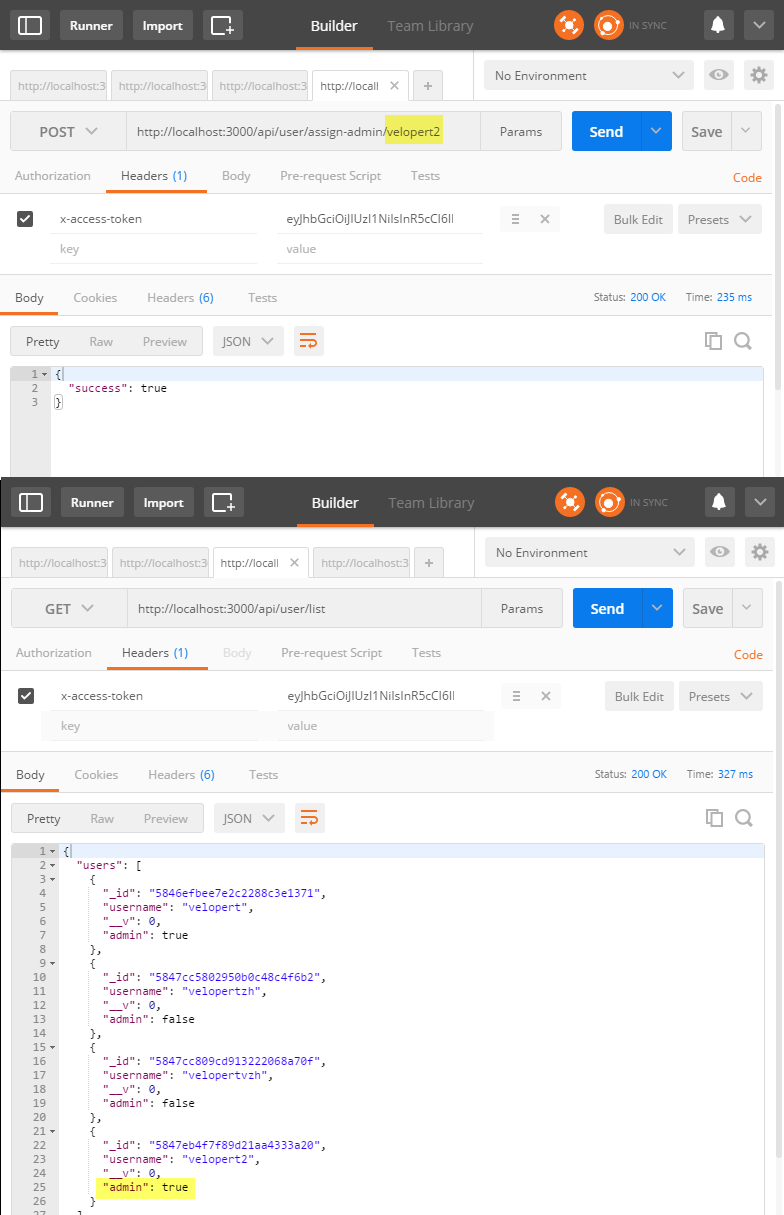This screenshot has height=1215, width=784.
Task: Uncheck the x-access-token header on the POST request
Action: (x=25, y=219)
